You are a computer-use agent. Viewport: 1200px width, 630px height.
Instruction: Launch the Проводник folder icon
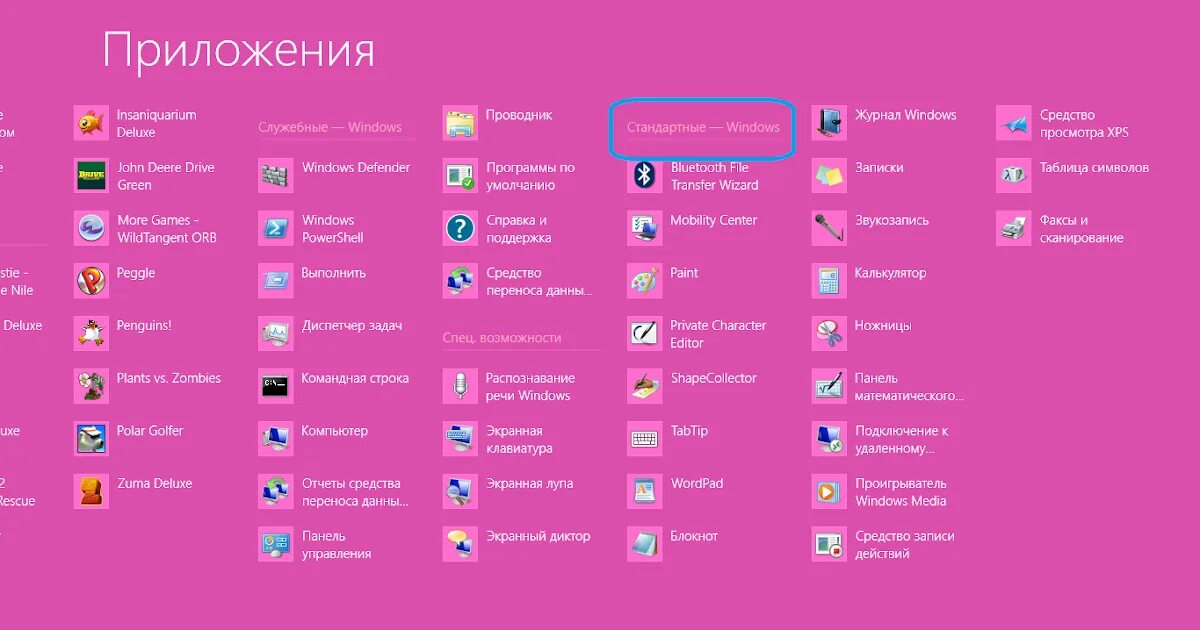pyautogui.click(x=460, y=123)
